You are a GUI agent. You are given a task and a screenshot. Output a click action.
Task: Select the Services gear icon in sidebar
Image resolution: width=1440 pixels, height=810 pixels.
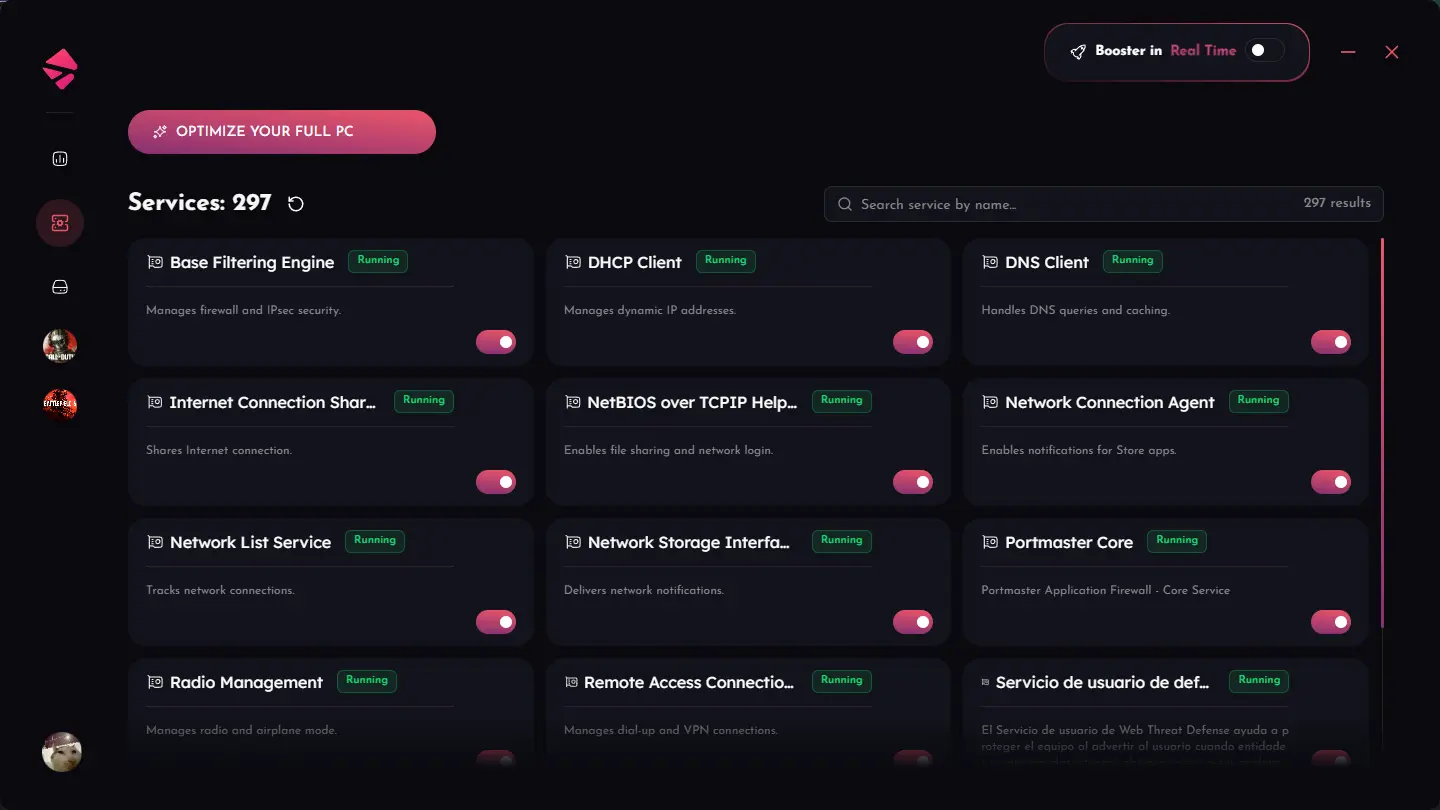tap(59, 222)
